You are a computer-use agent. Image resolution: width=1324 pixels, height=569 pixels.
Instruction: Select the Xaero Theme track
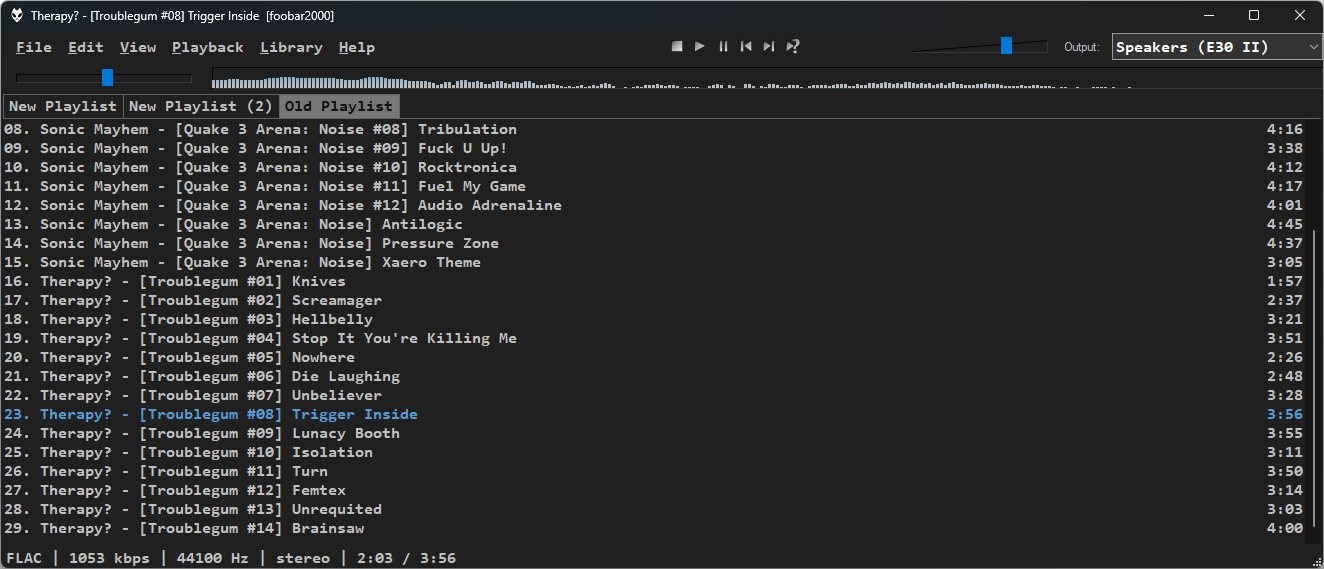tap(431, 262)
